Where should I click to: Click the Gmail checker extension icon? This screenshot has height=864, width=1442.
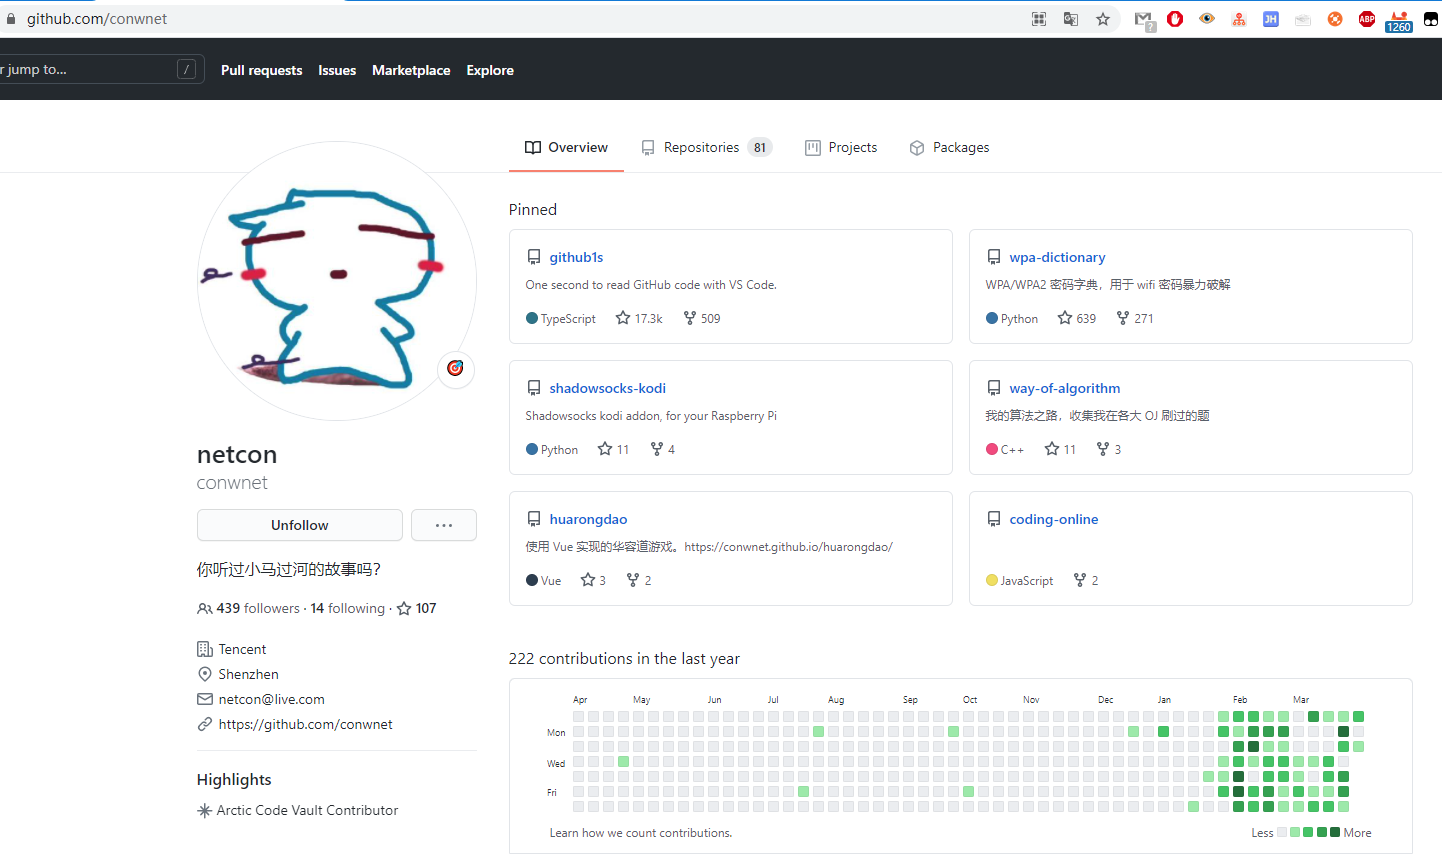click(x=1144, y=19)
